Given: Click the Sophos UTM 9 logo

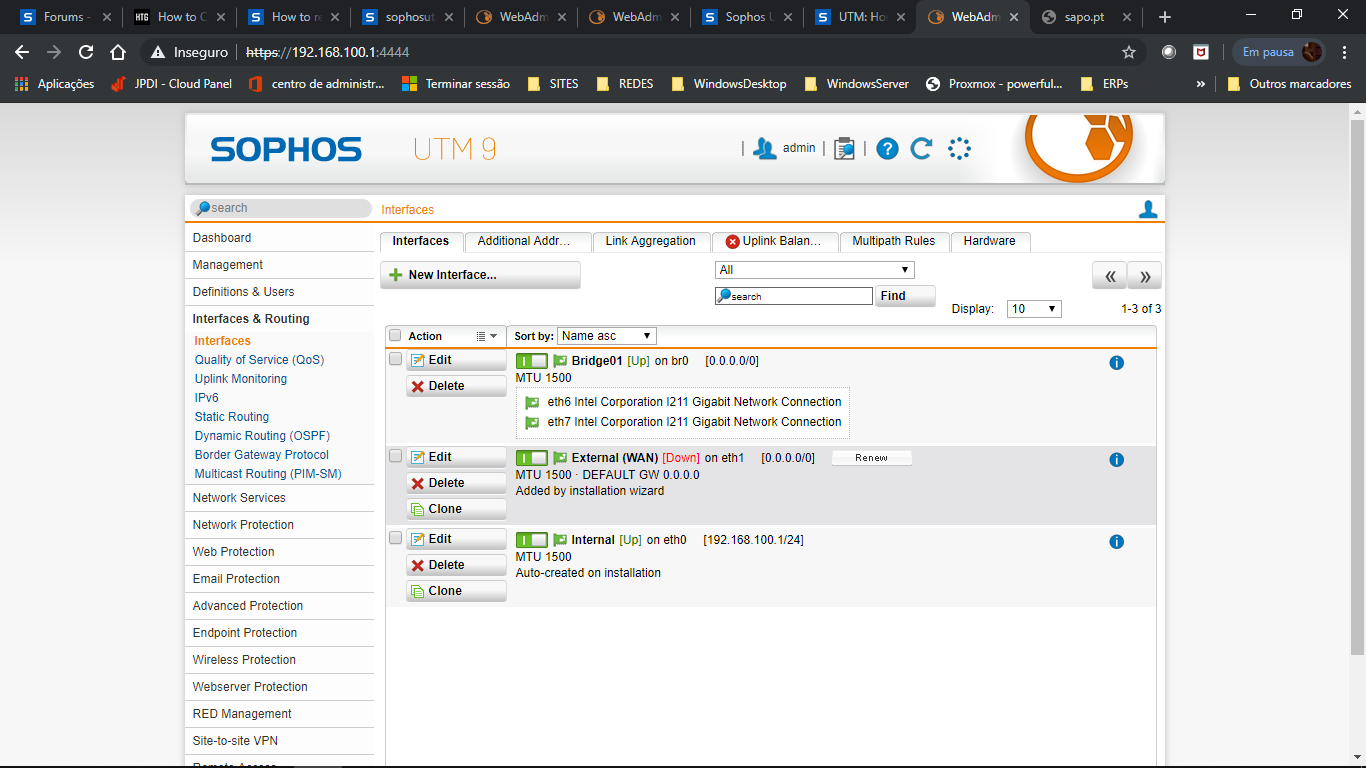Looking at the screenshot, I should (353, 149).
